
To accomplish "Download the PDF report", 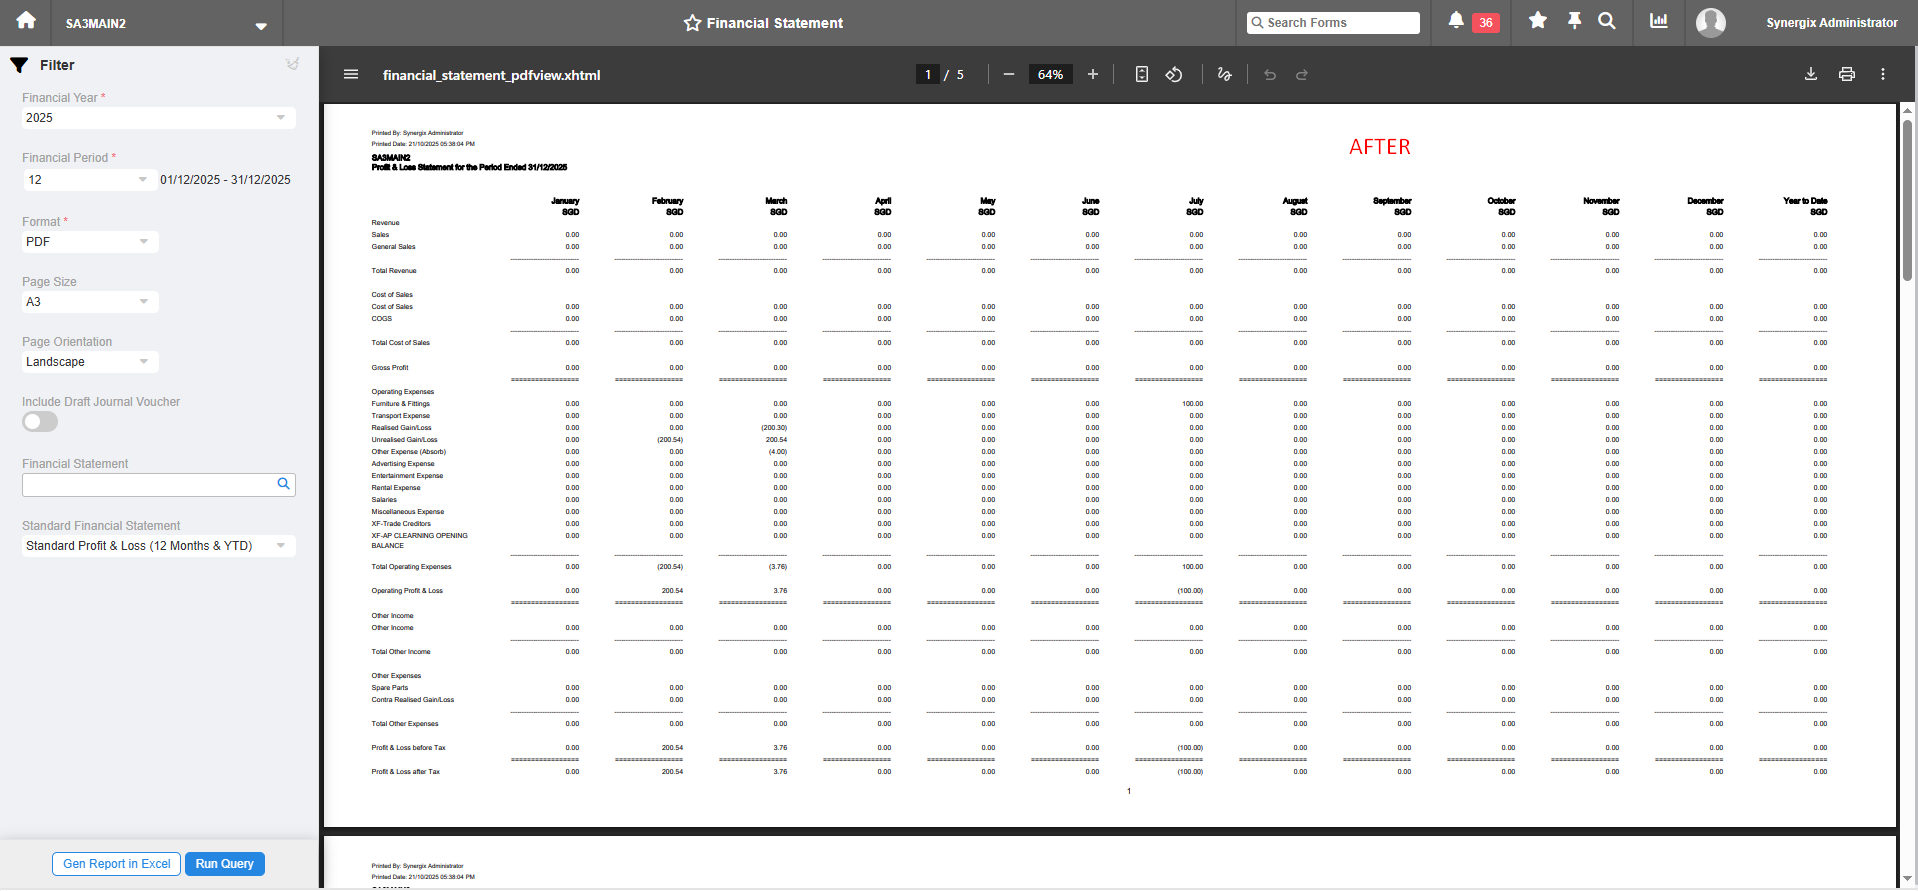I will (1810, 75).
